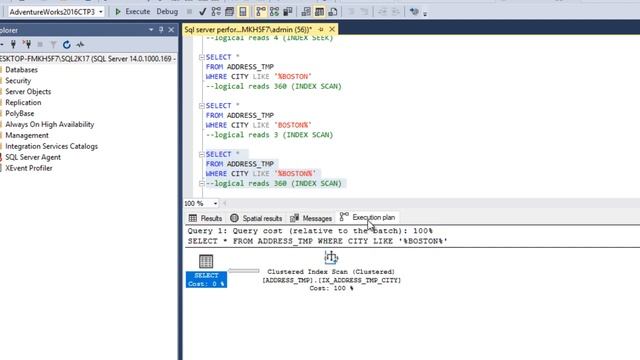Open Object Explorer window position dropdown arrow
Image resolution: width=640 pixels, height=360 pixels.
(151, 30)
